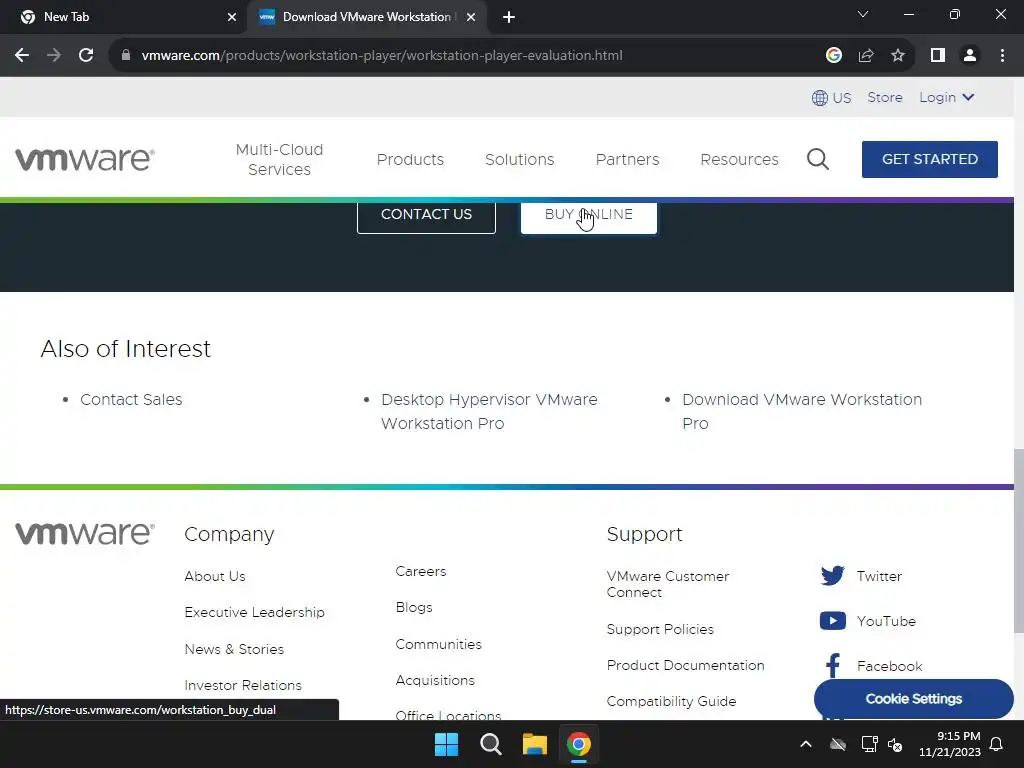1024x768 pixels.
Task: Launch File Explorer from taskbar
Action: click(x=534, y=744)
